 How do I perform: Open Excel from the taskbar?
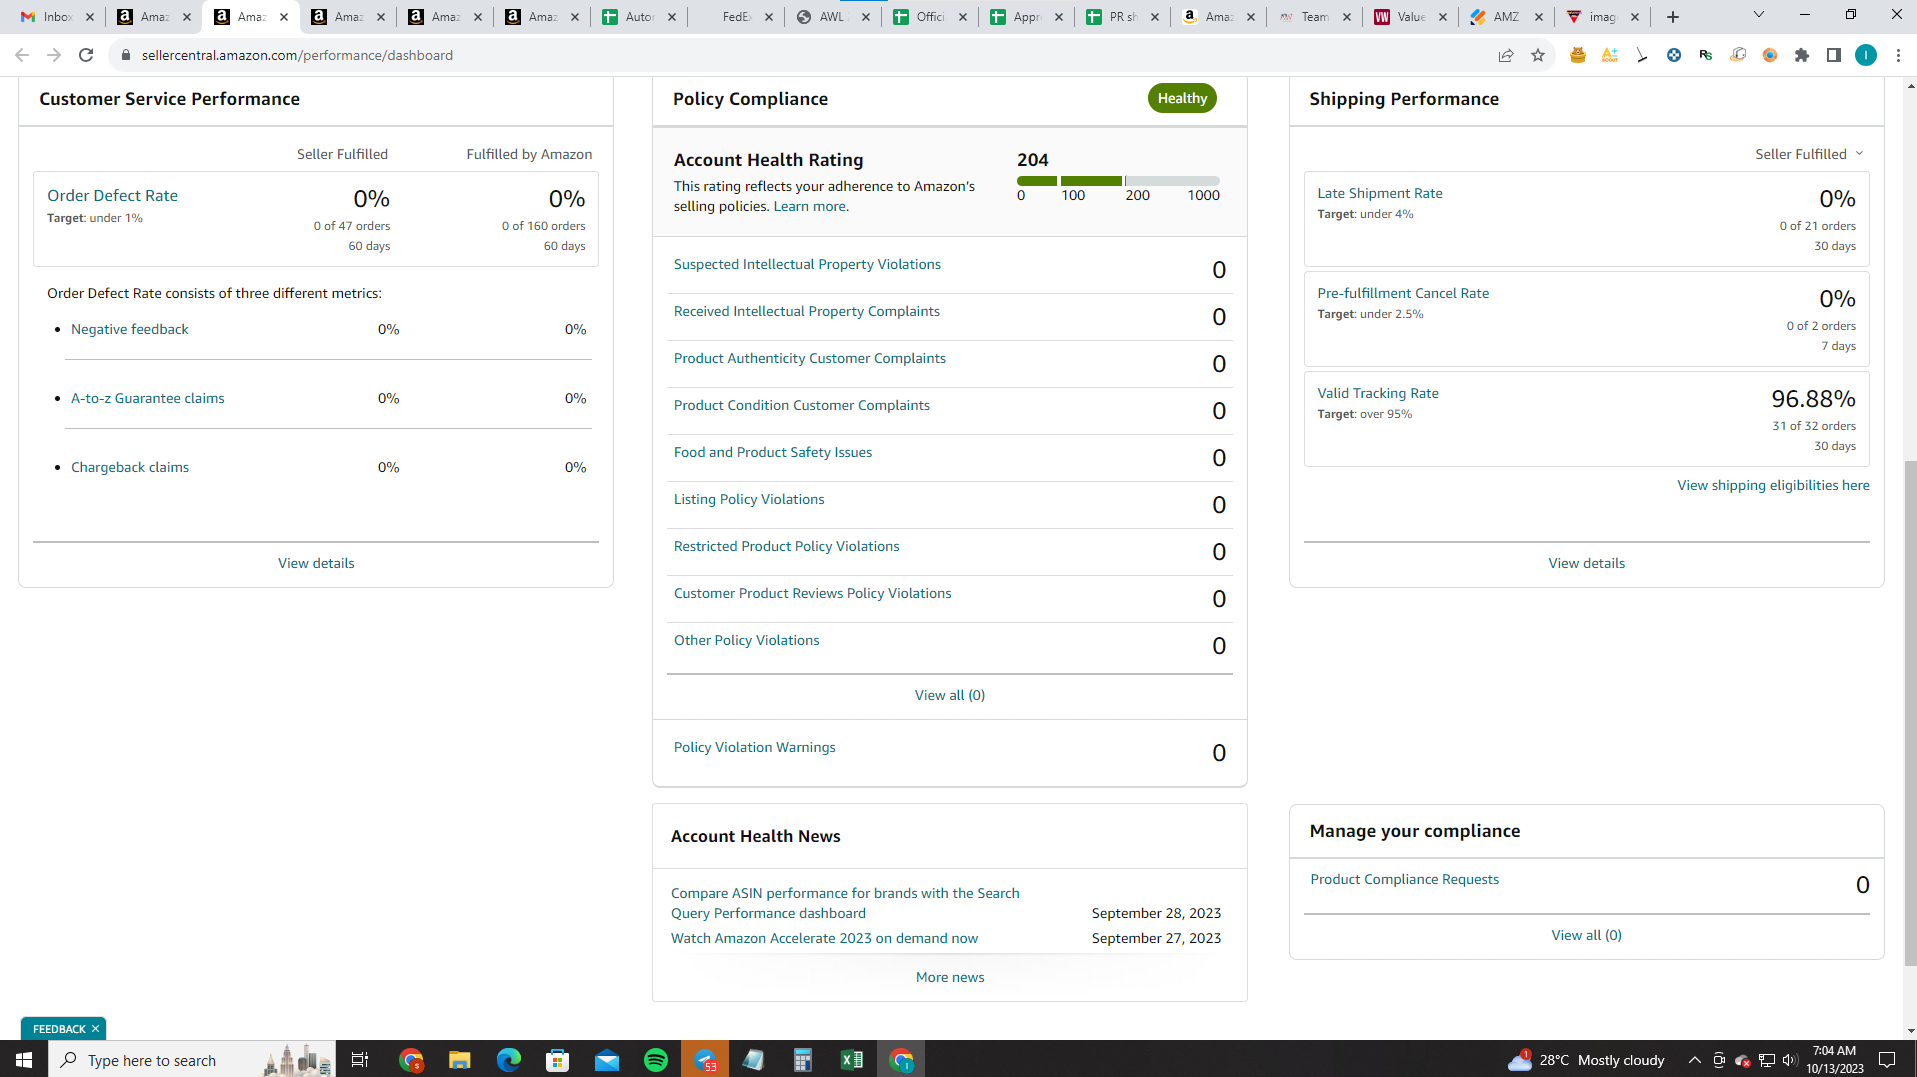[852, 1060]
